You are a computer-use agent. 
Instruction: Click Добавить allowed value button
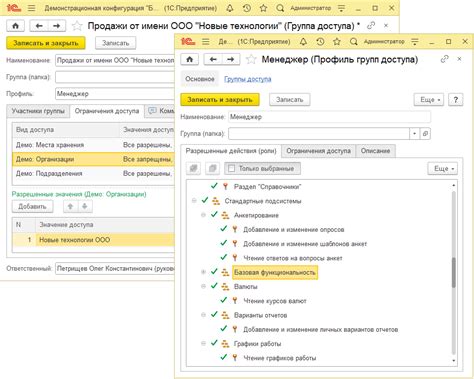(x=32, y=207)
